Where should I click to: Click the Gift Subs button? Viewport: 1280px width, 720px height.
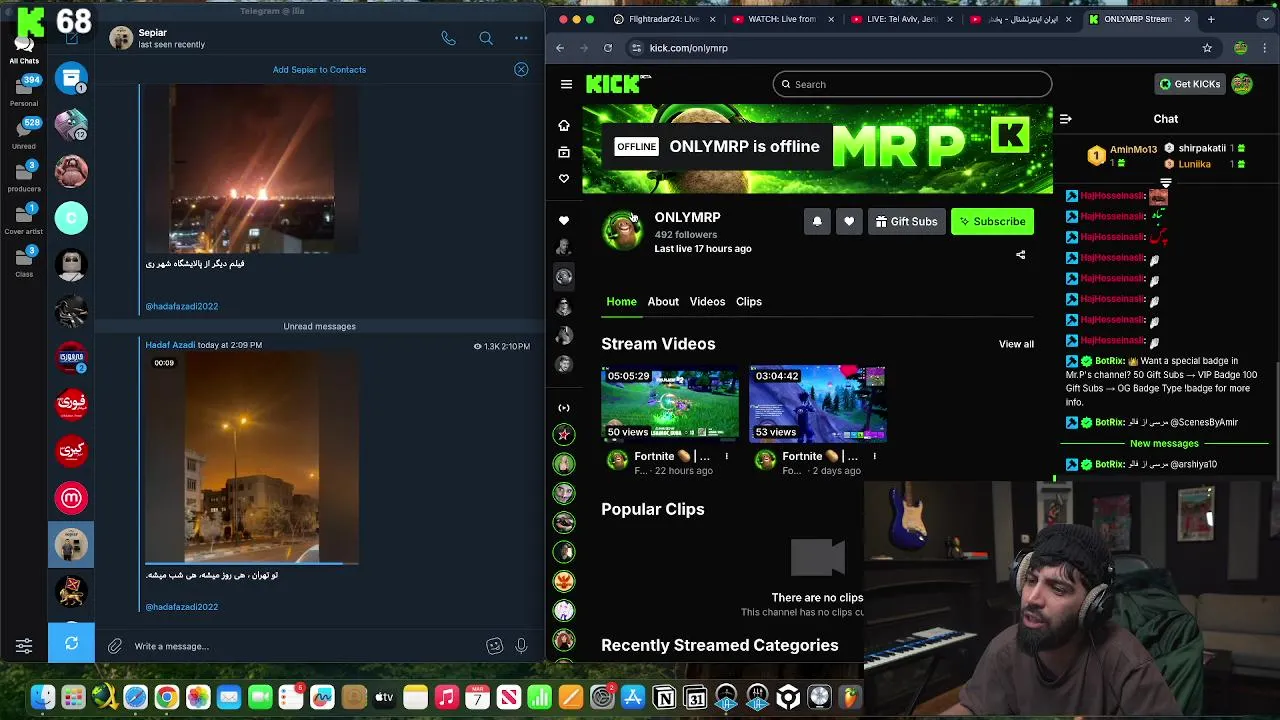906,222
